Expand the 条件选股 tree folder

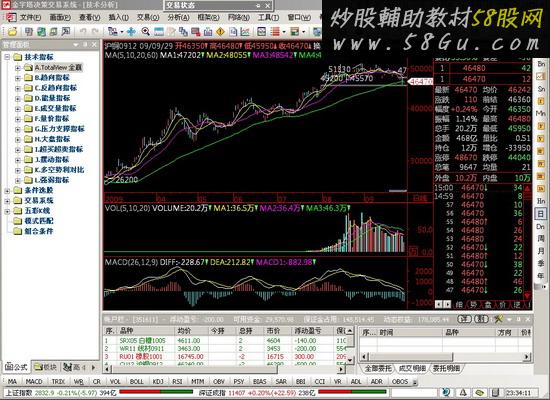point(7,191)
